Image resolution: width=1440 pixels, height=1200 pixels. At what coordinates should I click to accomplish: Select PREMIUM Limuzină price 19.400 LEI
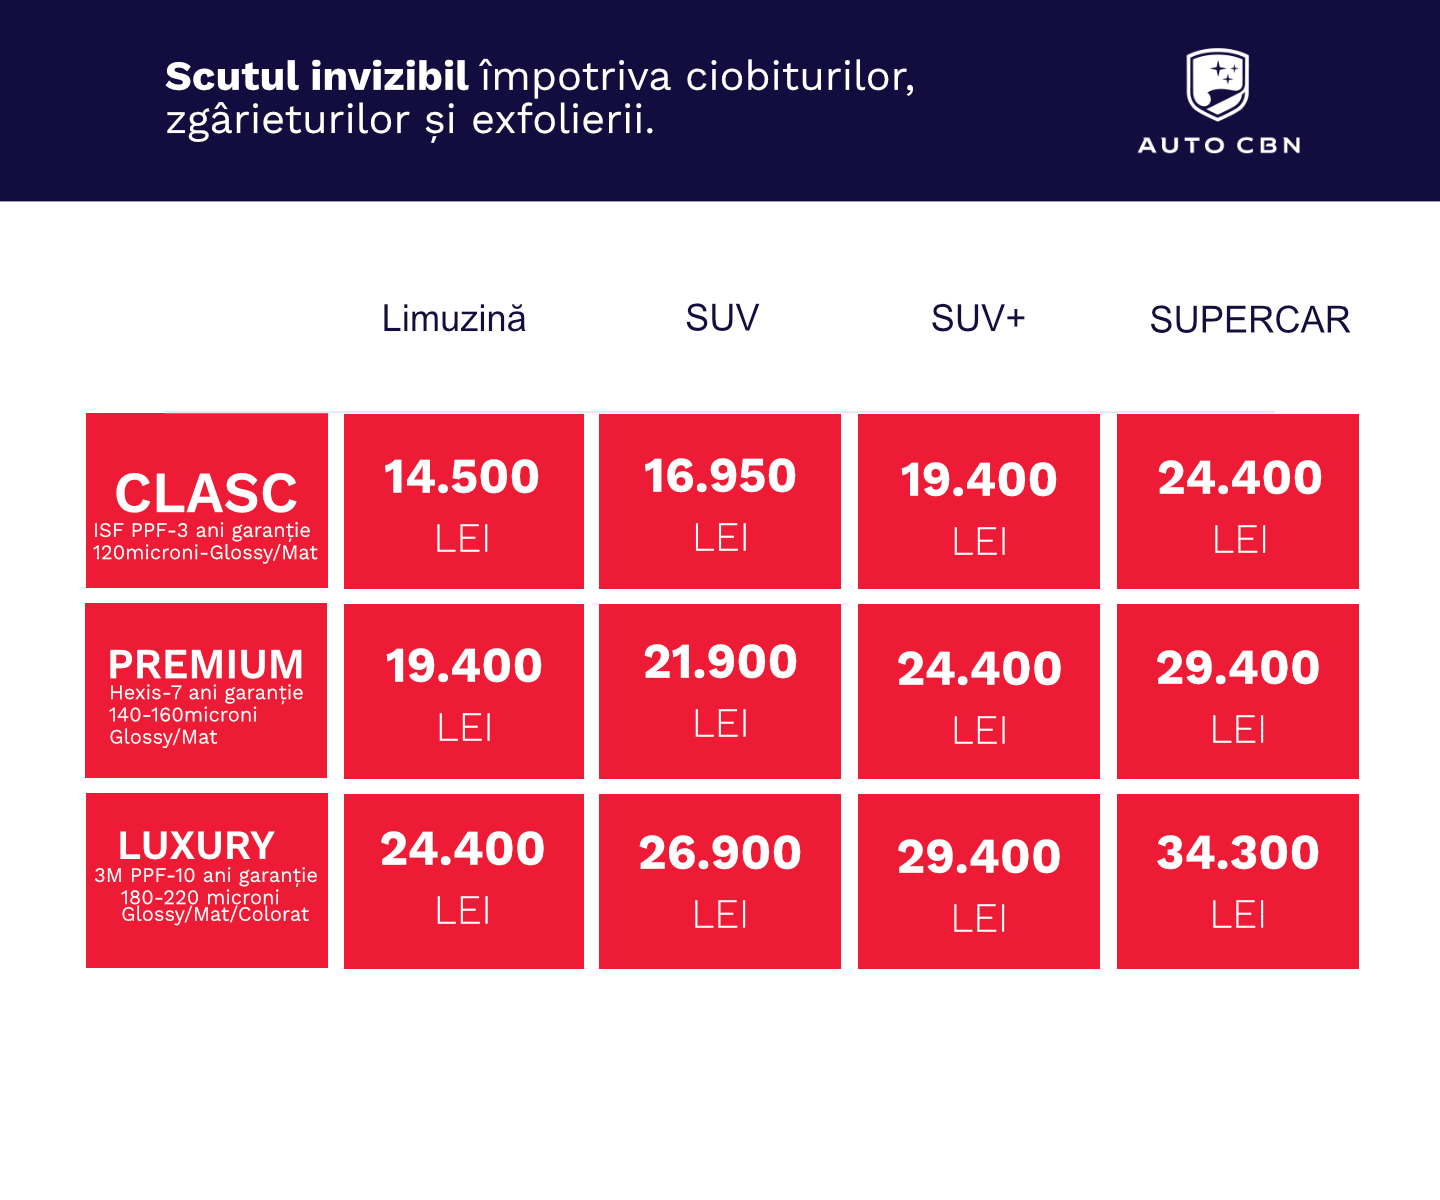tap(464, 691)
